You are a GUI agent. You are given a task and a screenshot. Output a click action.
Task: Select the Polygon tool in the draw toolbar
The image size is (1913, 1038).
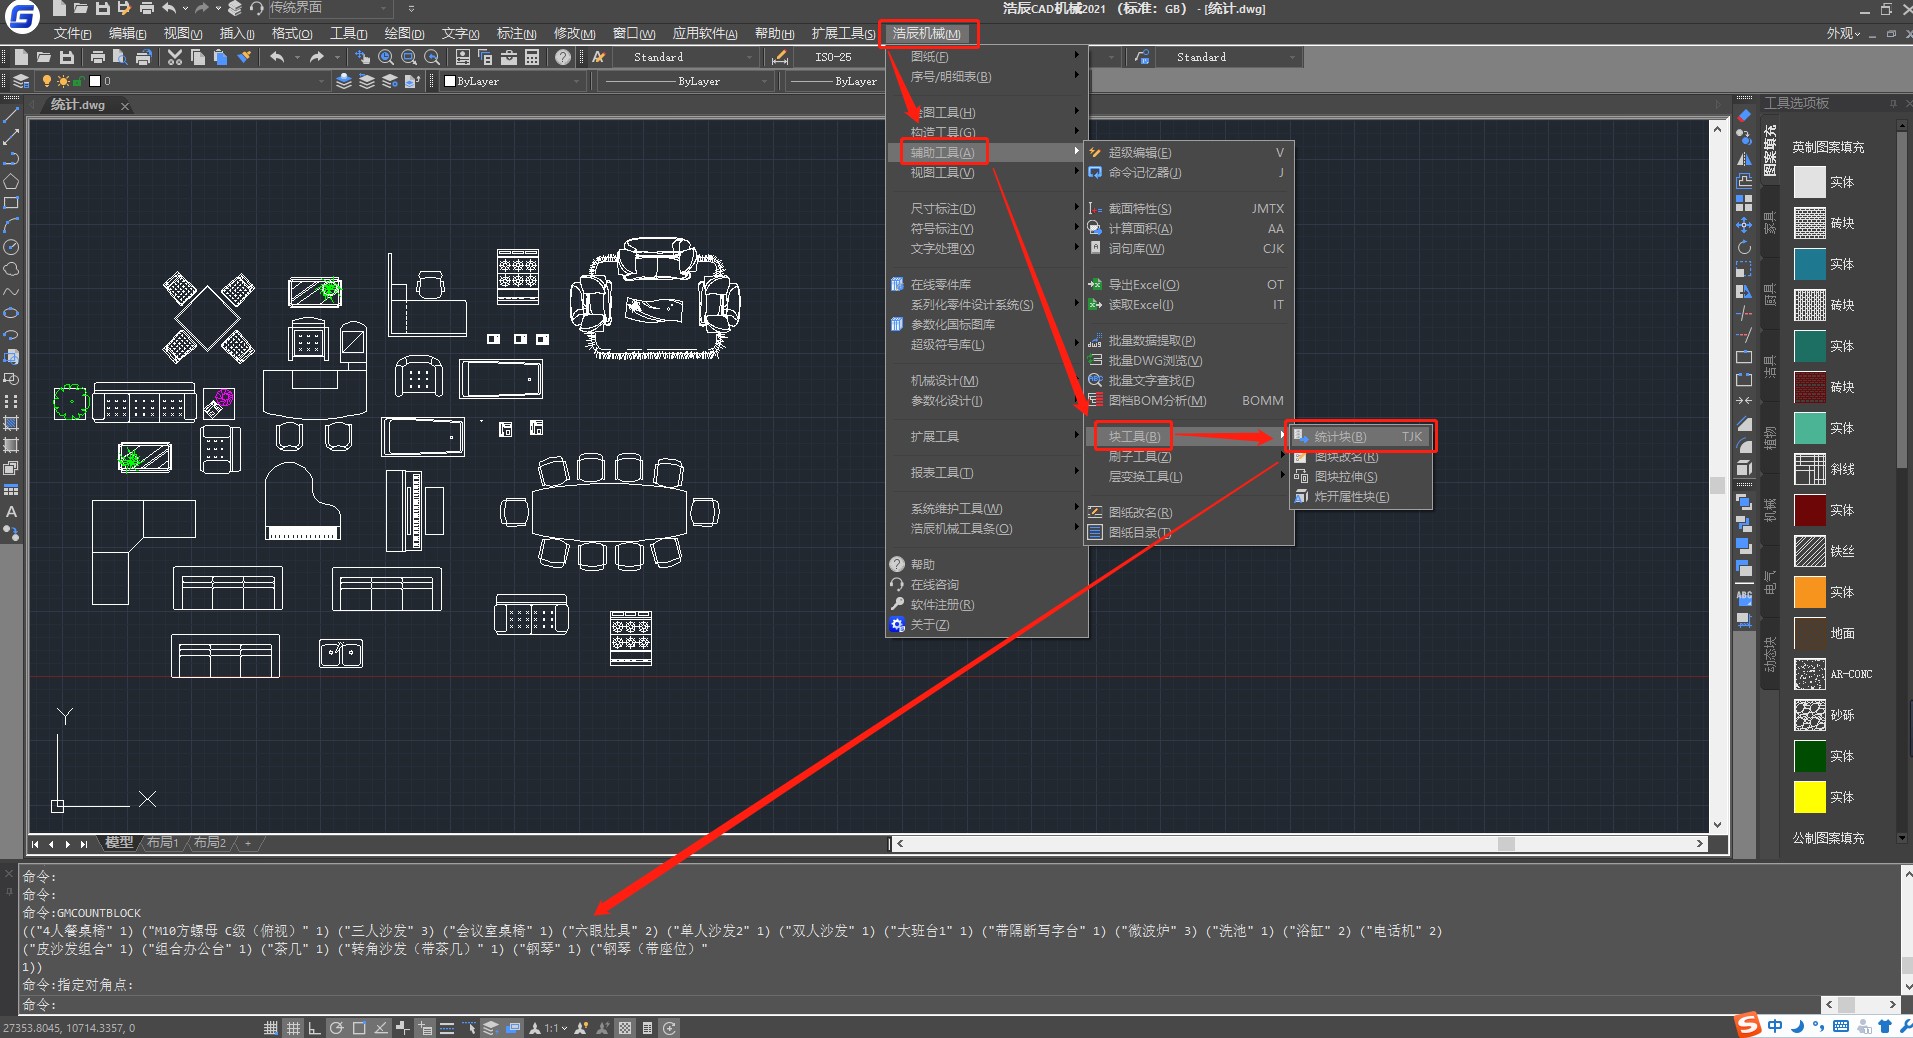tap(11, 181)
